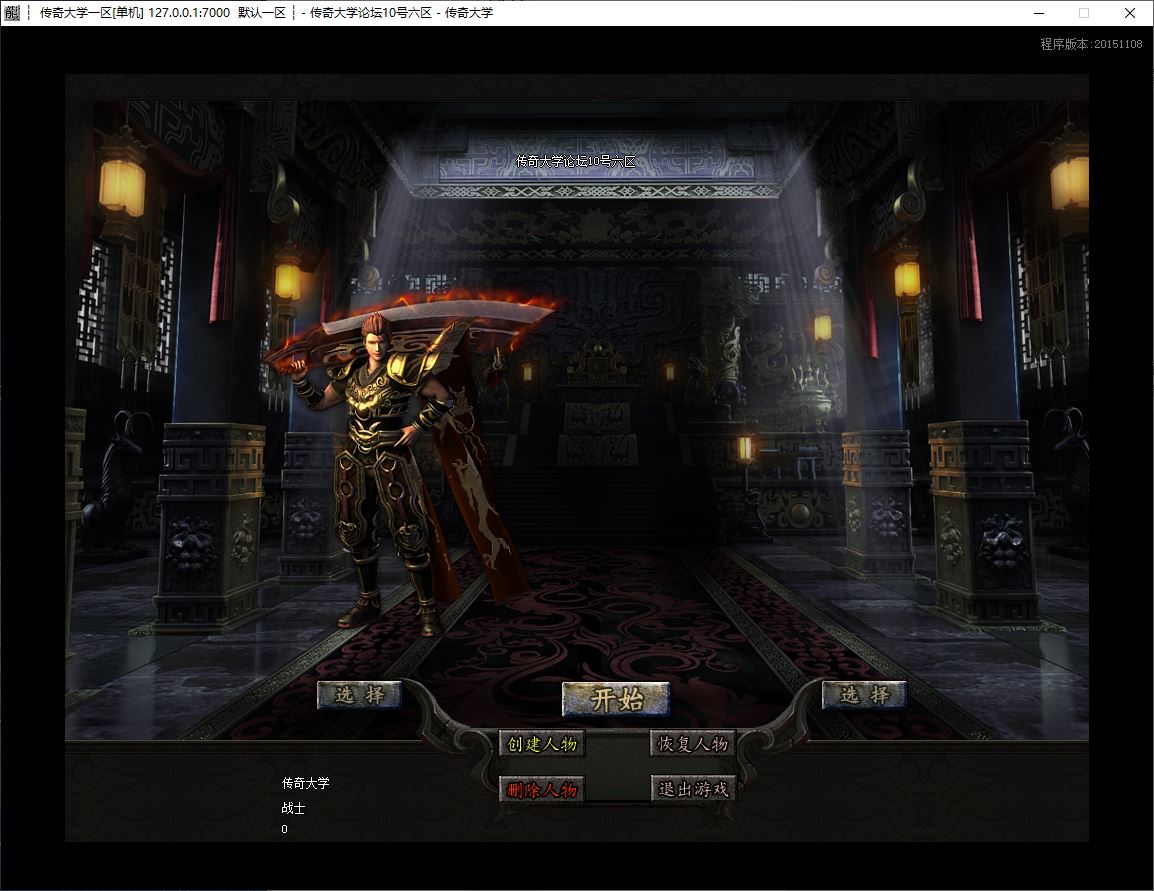
Task: Click the class label 战士
Action: [293, 808]
